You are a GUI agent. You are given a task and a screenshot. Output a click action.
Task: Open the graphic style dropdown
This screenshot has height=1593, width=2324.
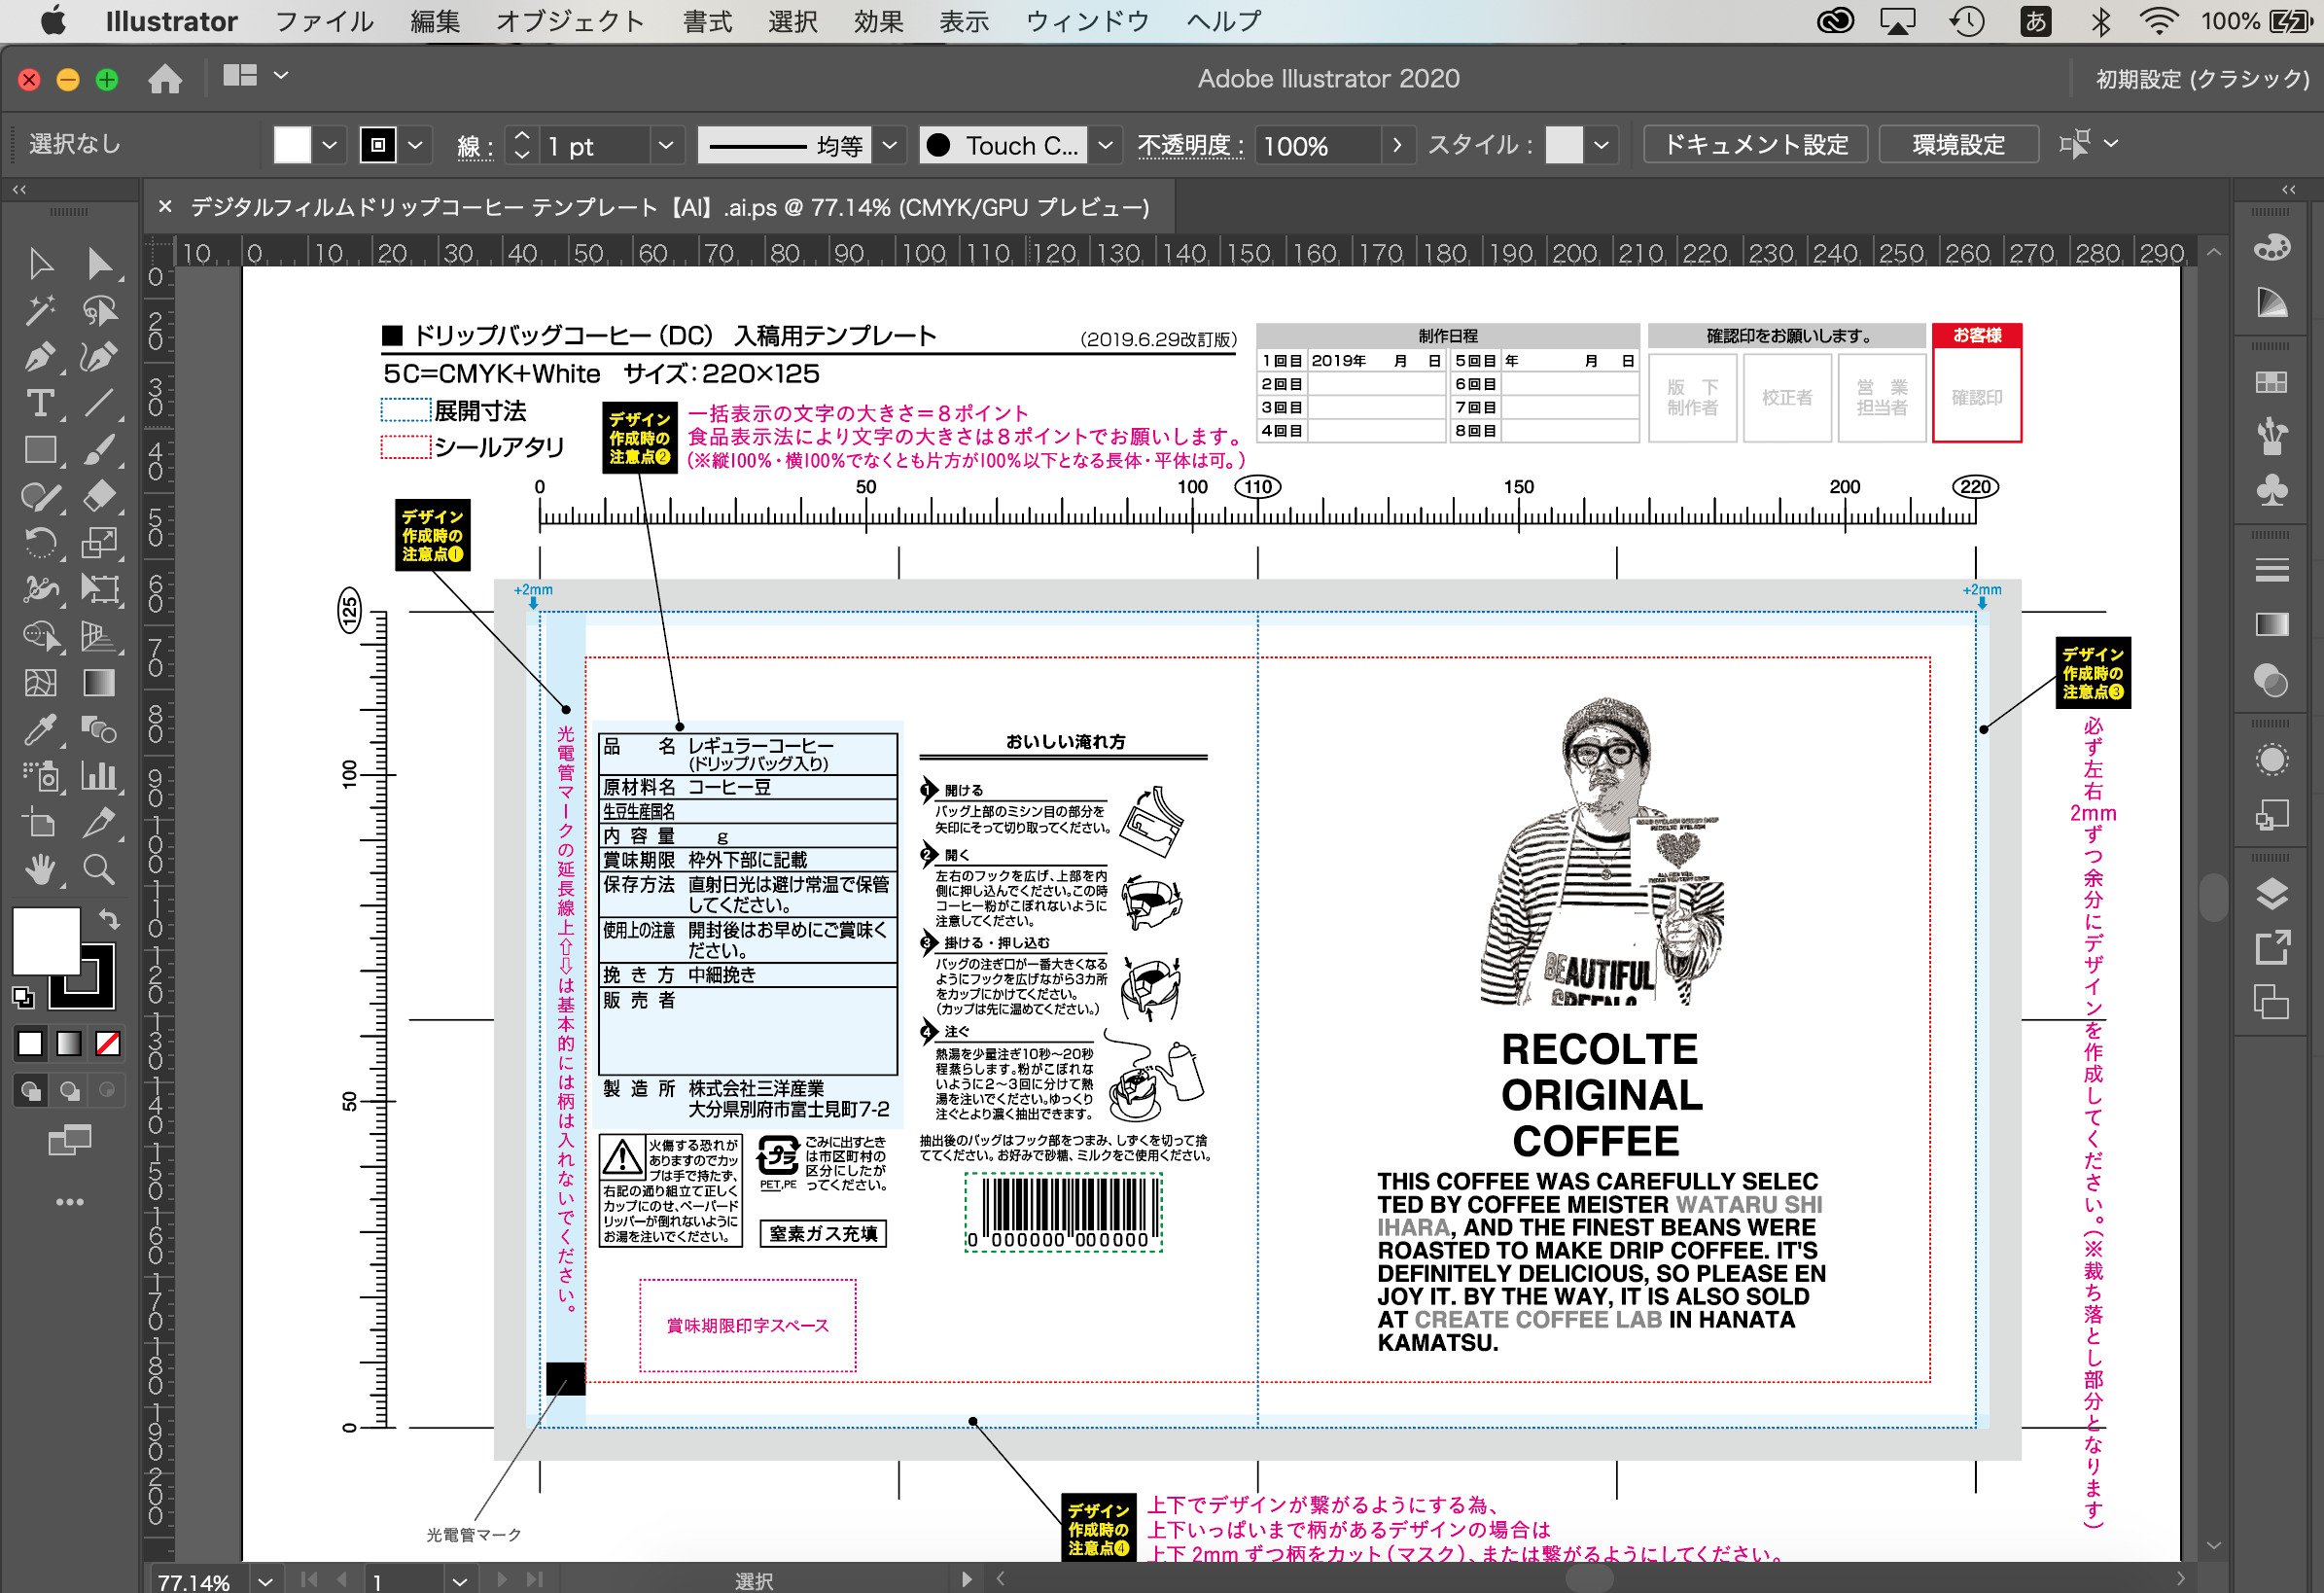pyautogui.click(x=1601, y=145)
